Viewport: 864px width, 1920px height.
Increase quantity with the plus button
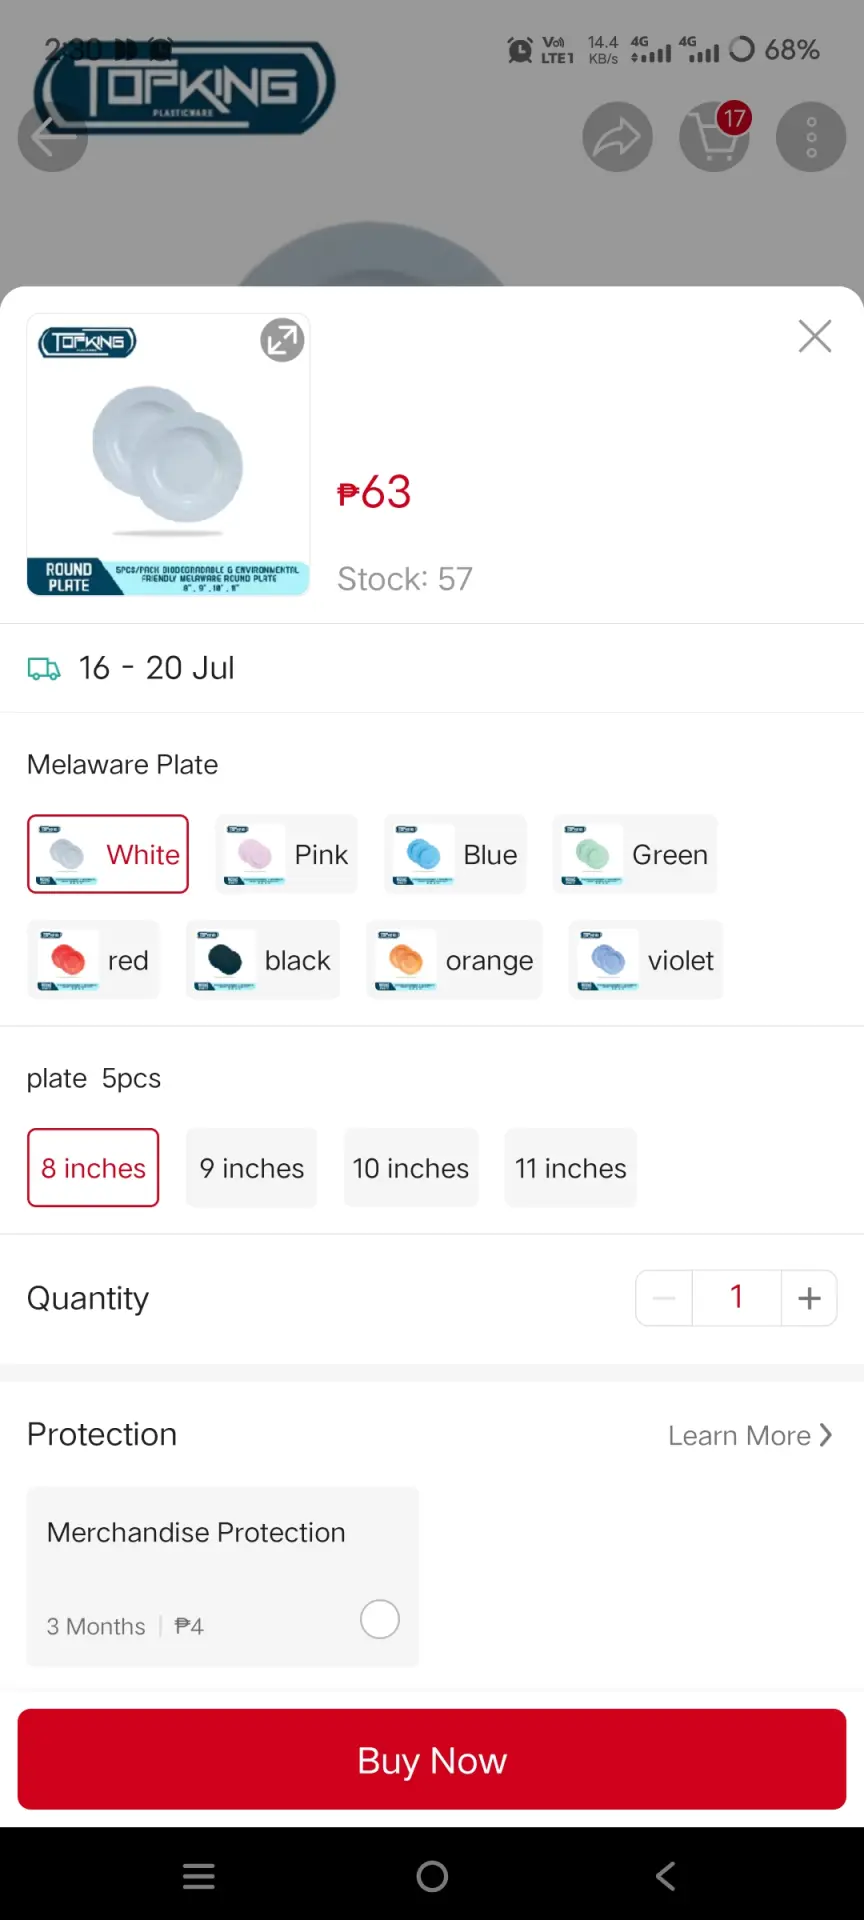pos(809,1298)
